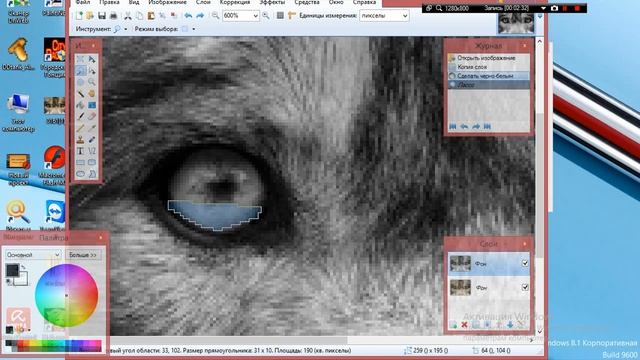The width and height of the screenshot is (640, 360).
Task: Paste from clipboard toolbar icon
Action: click(151, 16)
